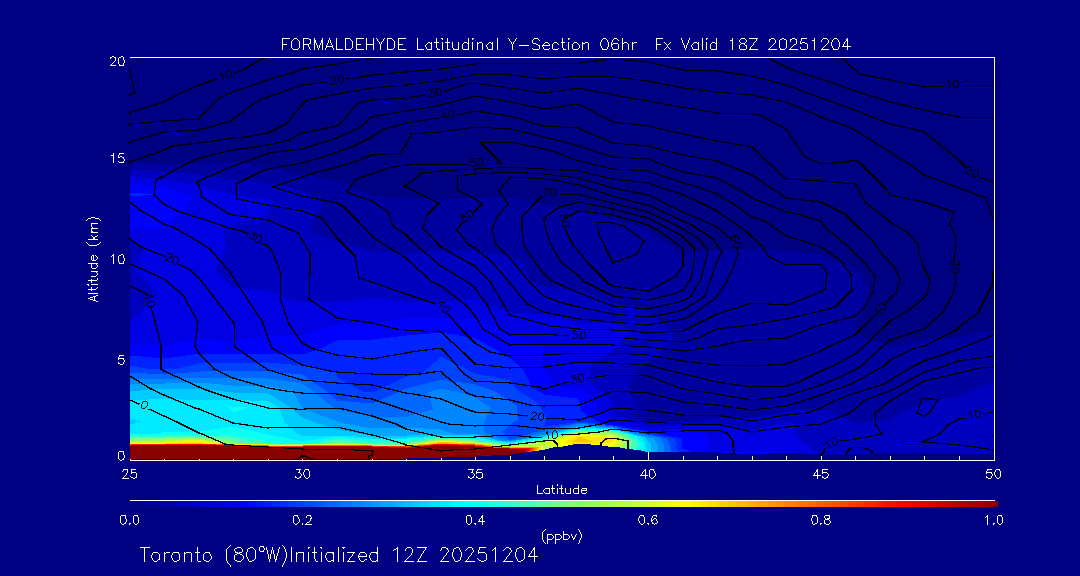Image resolution: width=1080 pixels, height=576 pixels.
Task: Click the latitude axis tick label 35
Action: (x=475, y=473)
